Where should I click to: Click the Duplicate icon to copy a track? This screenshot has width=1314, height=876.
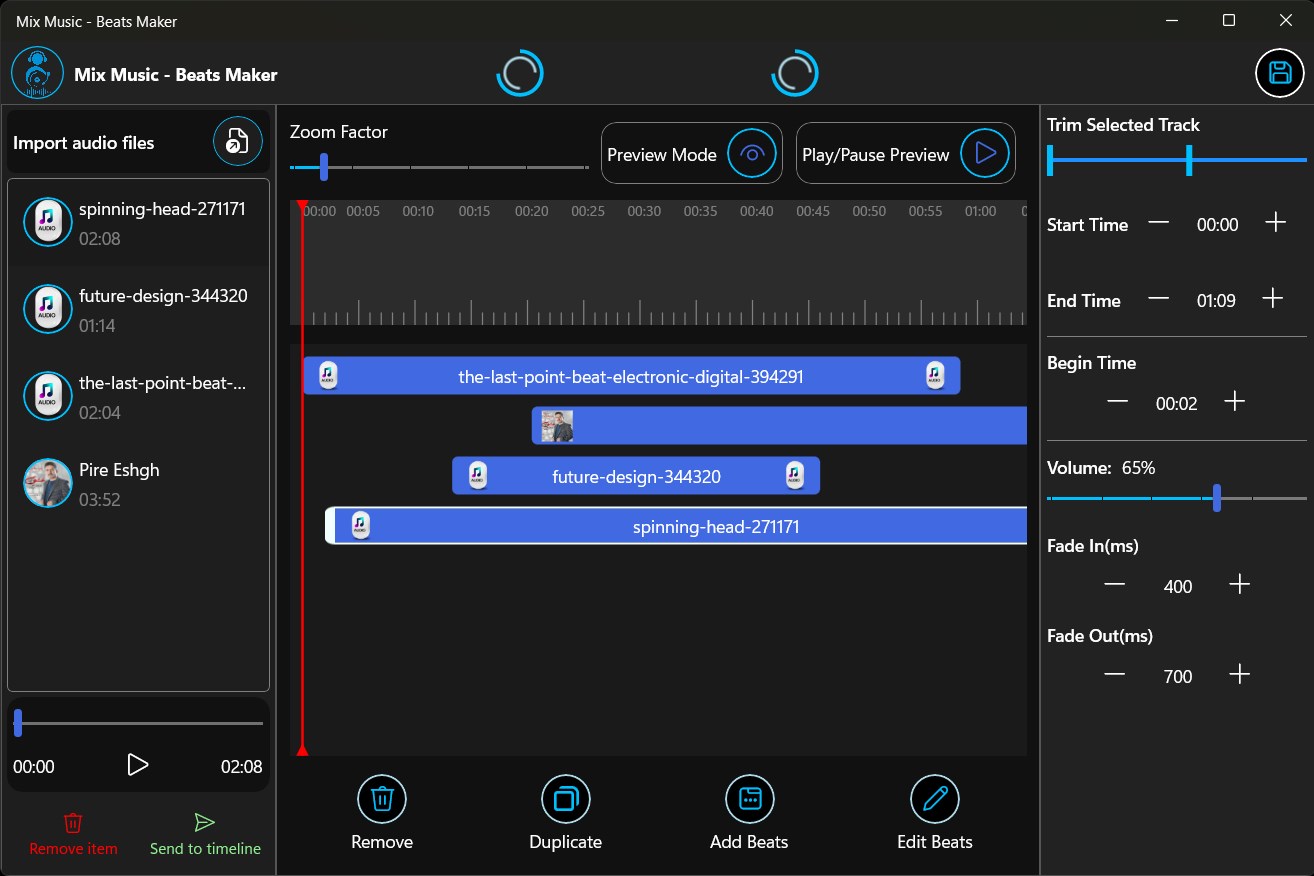coord(565,799)
